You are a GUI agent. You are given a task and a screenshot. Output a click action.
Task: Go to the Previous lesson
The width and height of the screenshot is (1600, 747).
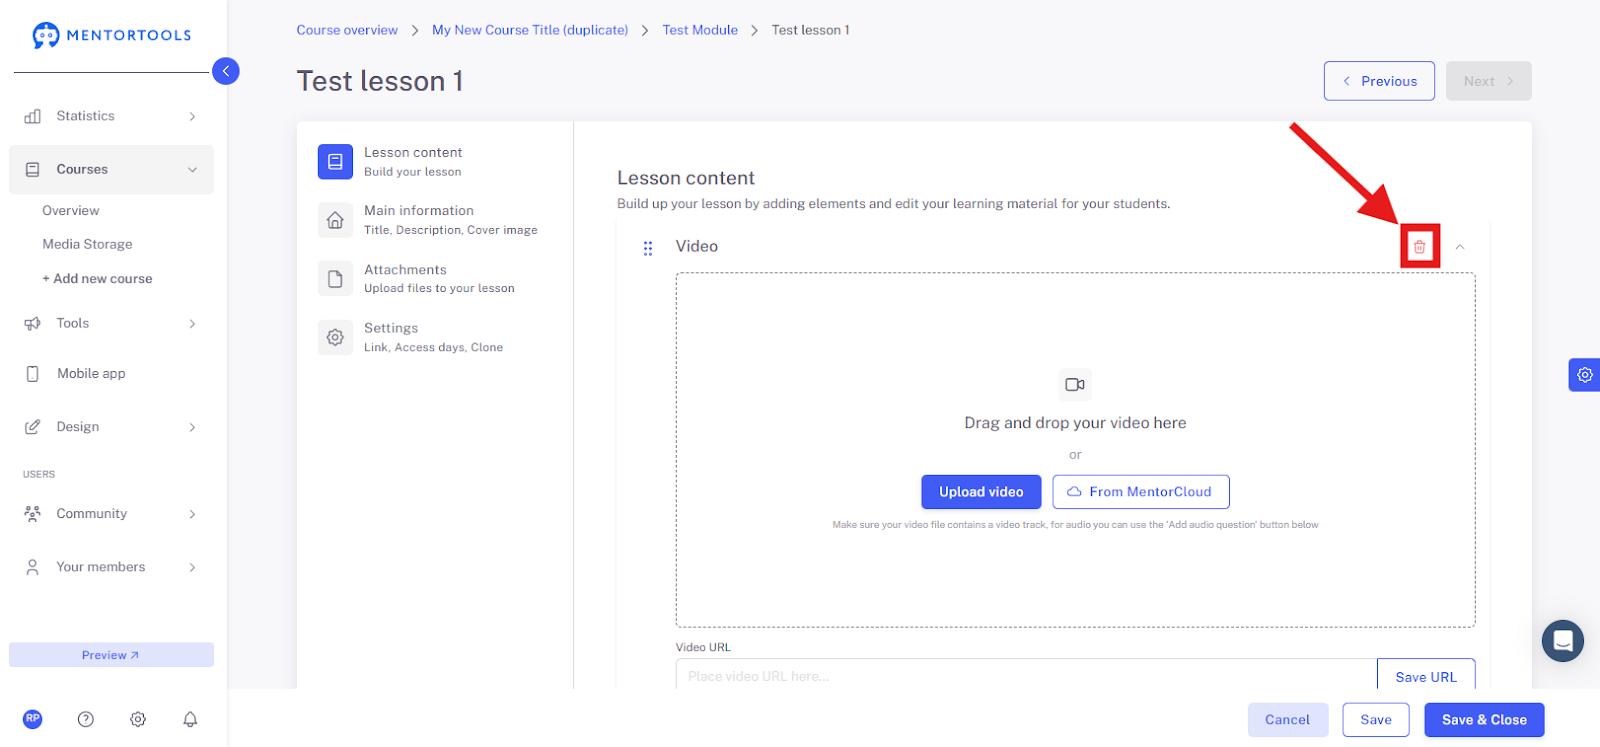(x=1379, y=81)
